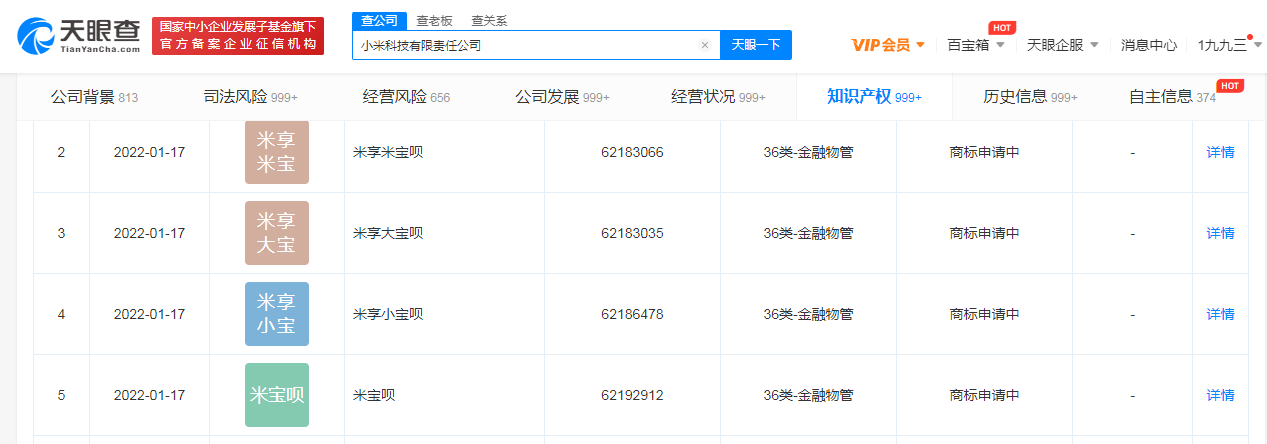The image size is (1267, 444).
Task: Click 商标申请中 status in row 3
Action: [984, 233]
